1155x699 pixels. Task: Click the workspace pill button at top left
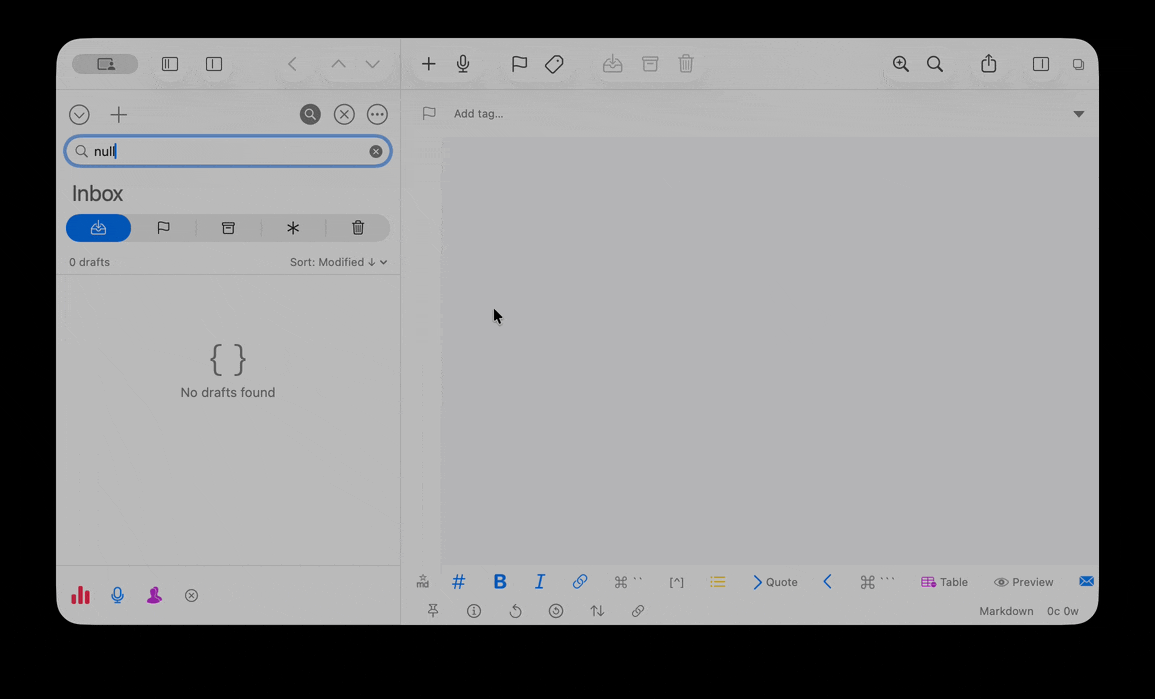[x=105, y=64]
